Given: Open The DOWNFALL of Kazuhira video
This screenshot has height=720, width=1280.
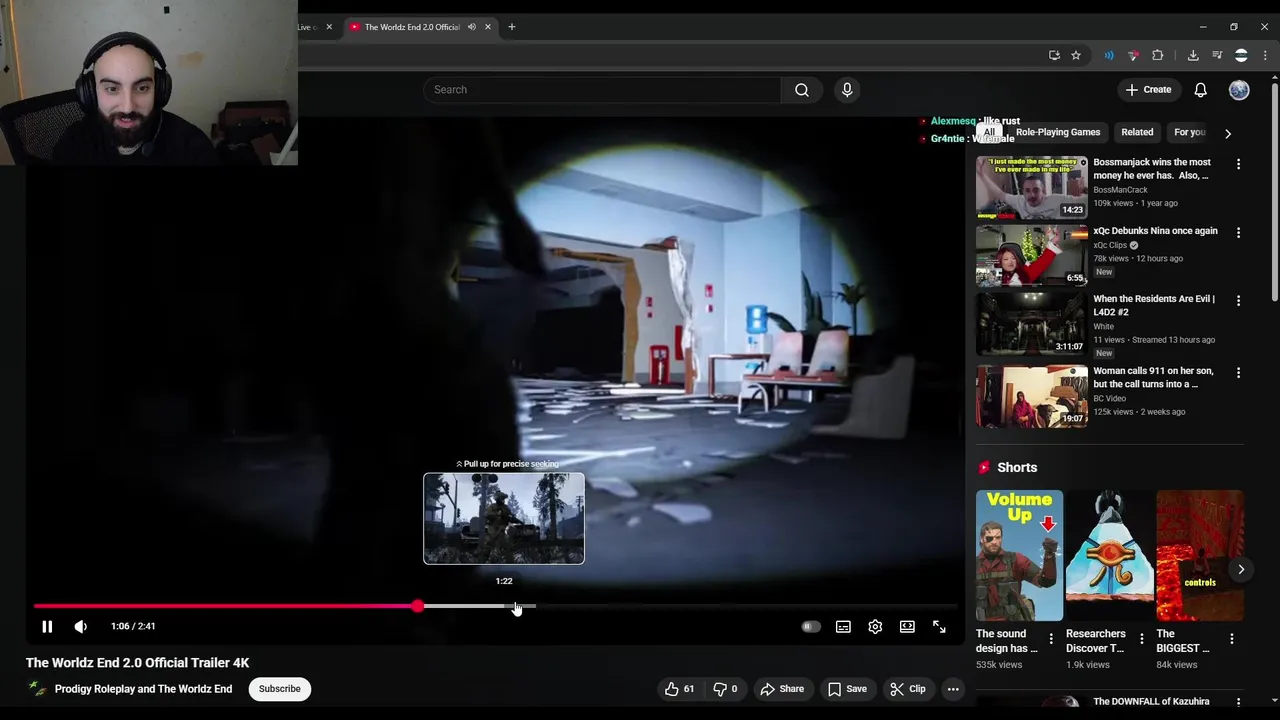Looking at the screenshot, I should pyautogui.click(x=1151, y=702).
